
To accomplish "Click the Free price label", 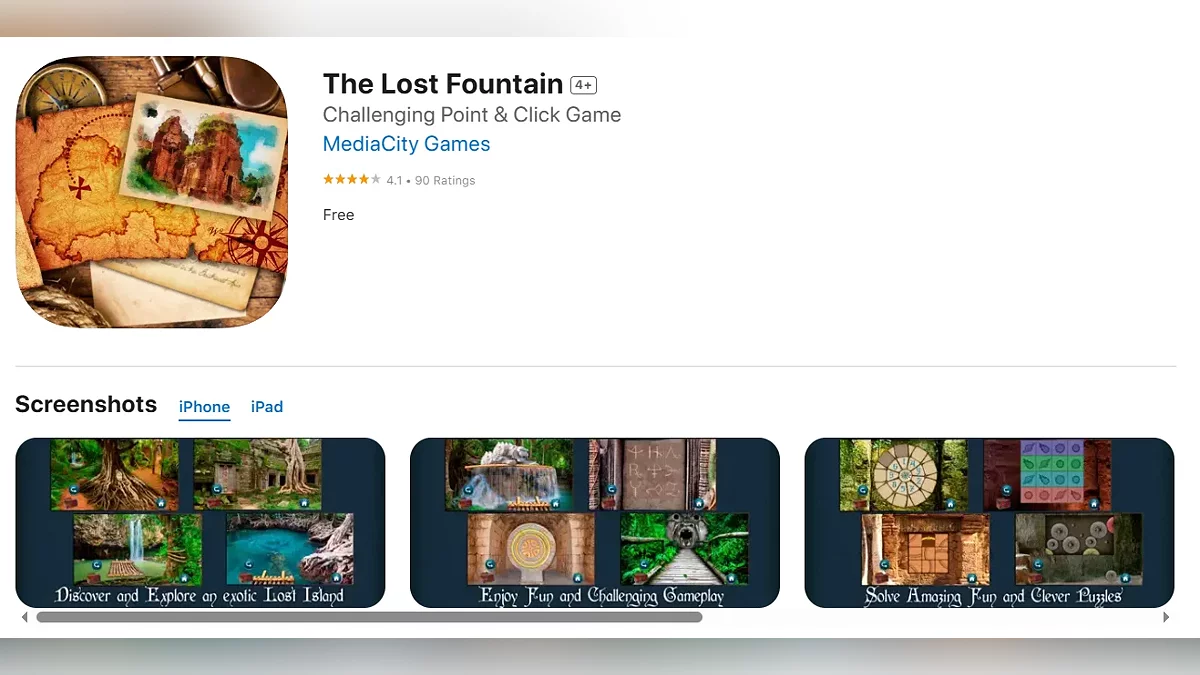I will [339, 215].
